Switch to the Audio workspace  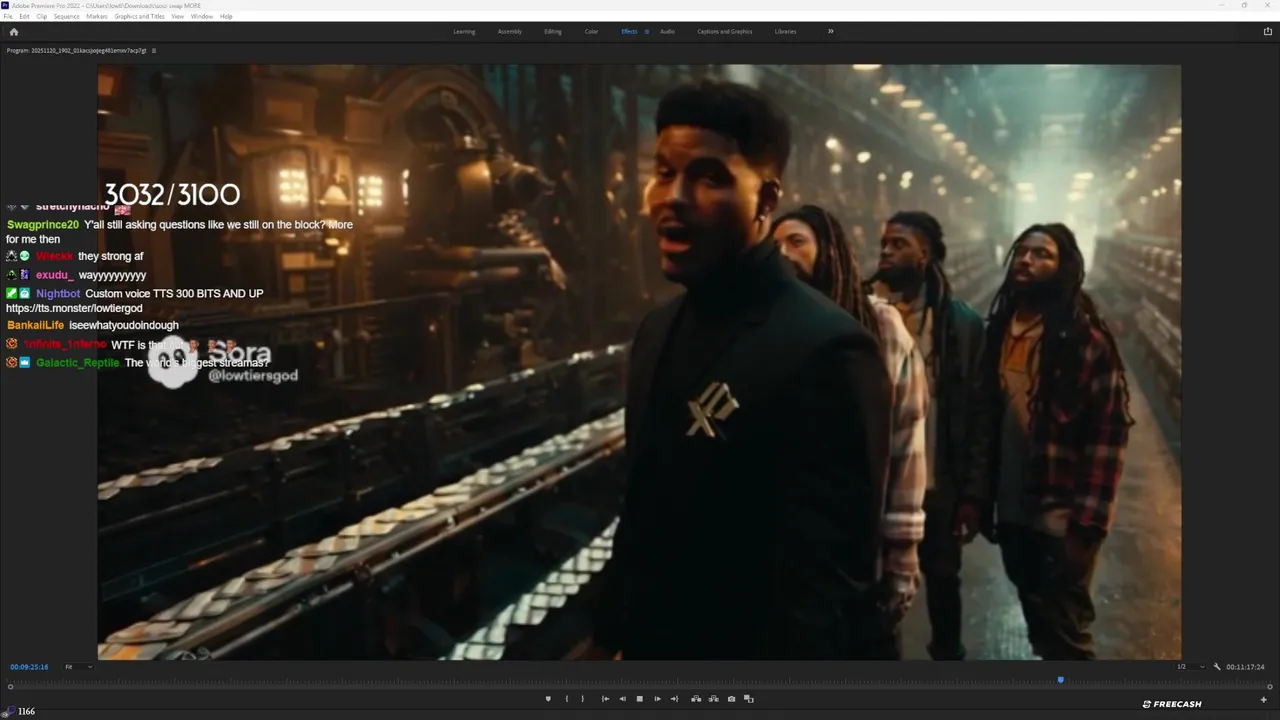pos(667,31)
